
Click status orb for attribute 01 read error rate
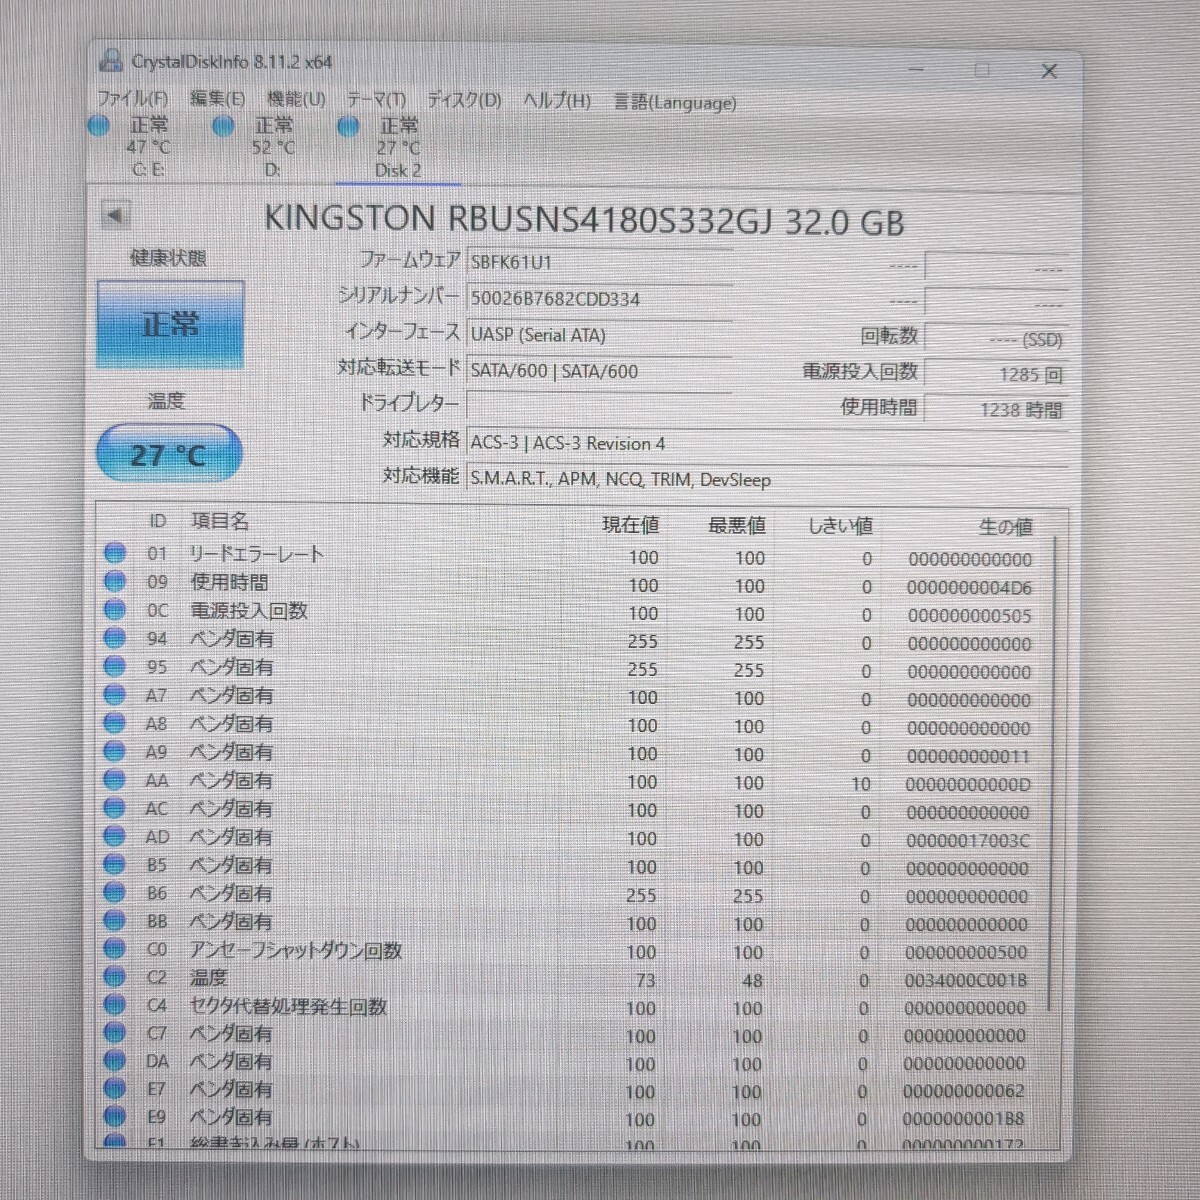pos(115,553)
